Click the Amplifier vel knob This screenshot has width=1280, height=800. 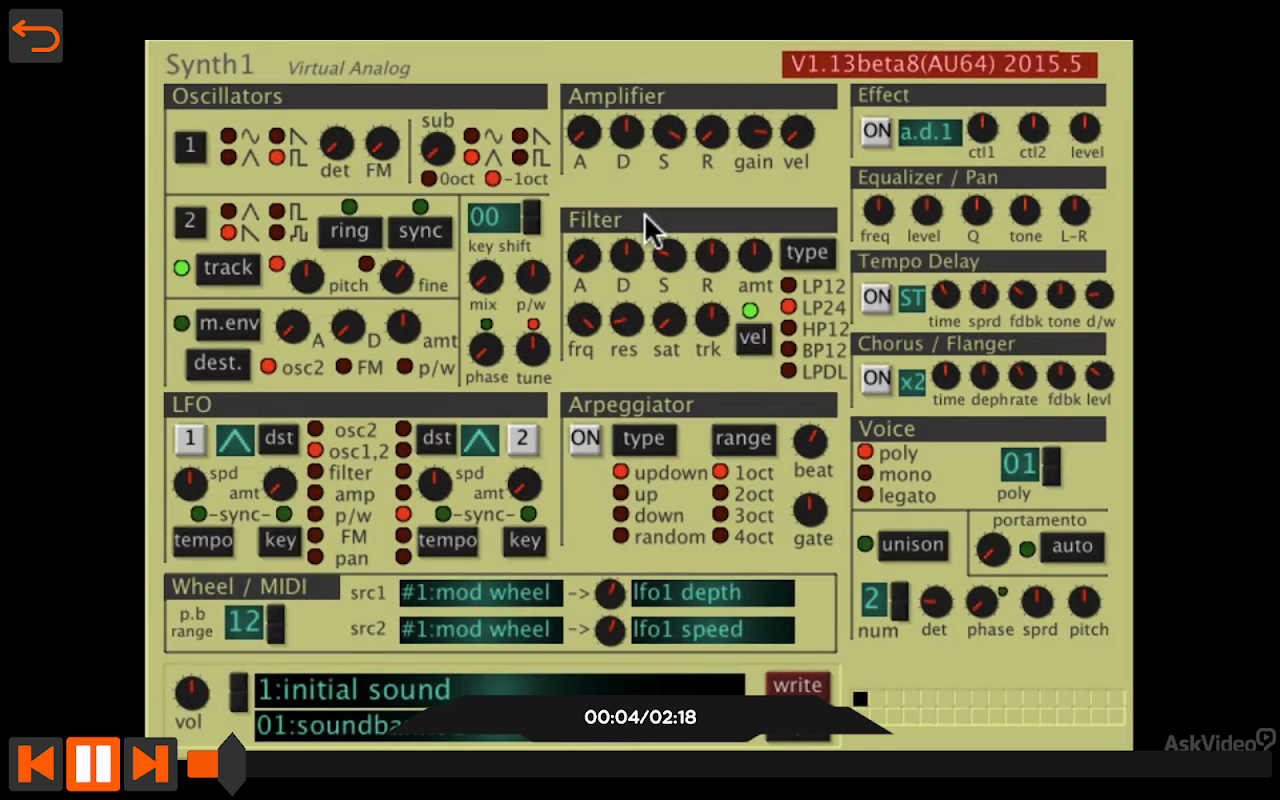pyautogui.click(x=797, y=132)
